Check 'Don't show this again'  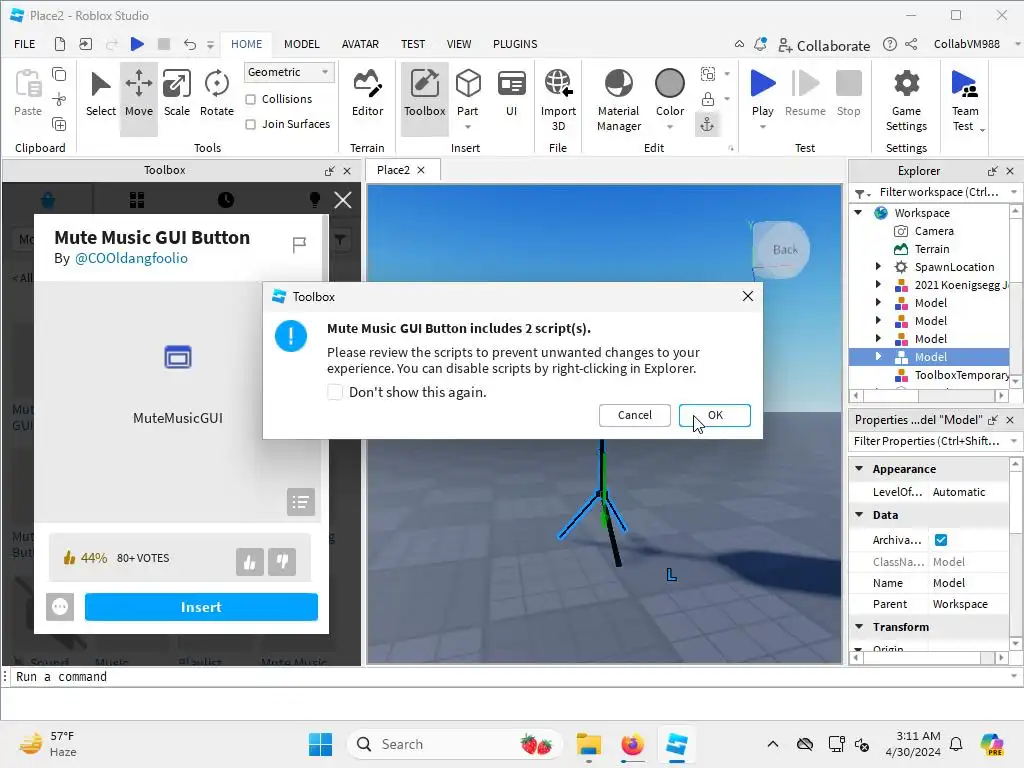tap(334, 392)
